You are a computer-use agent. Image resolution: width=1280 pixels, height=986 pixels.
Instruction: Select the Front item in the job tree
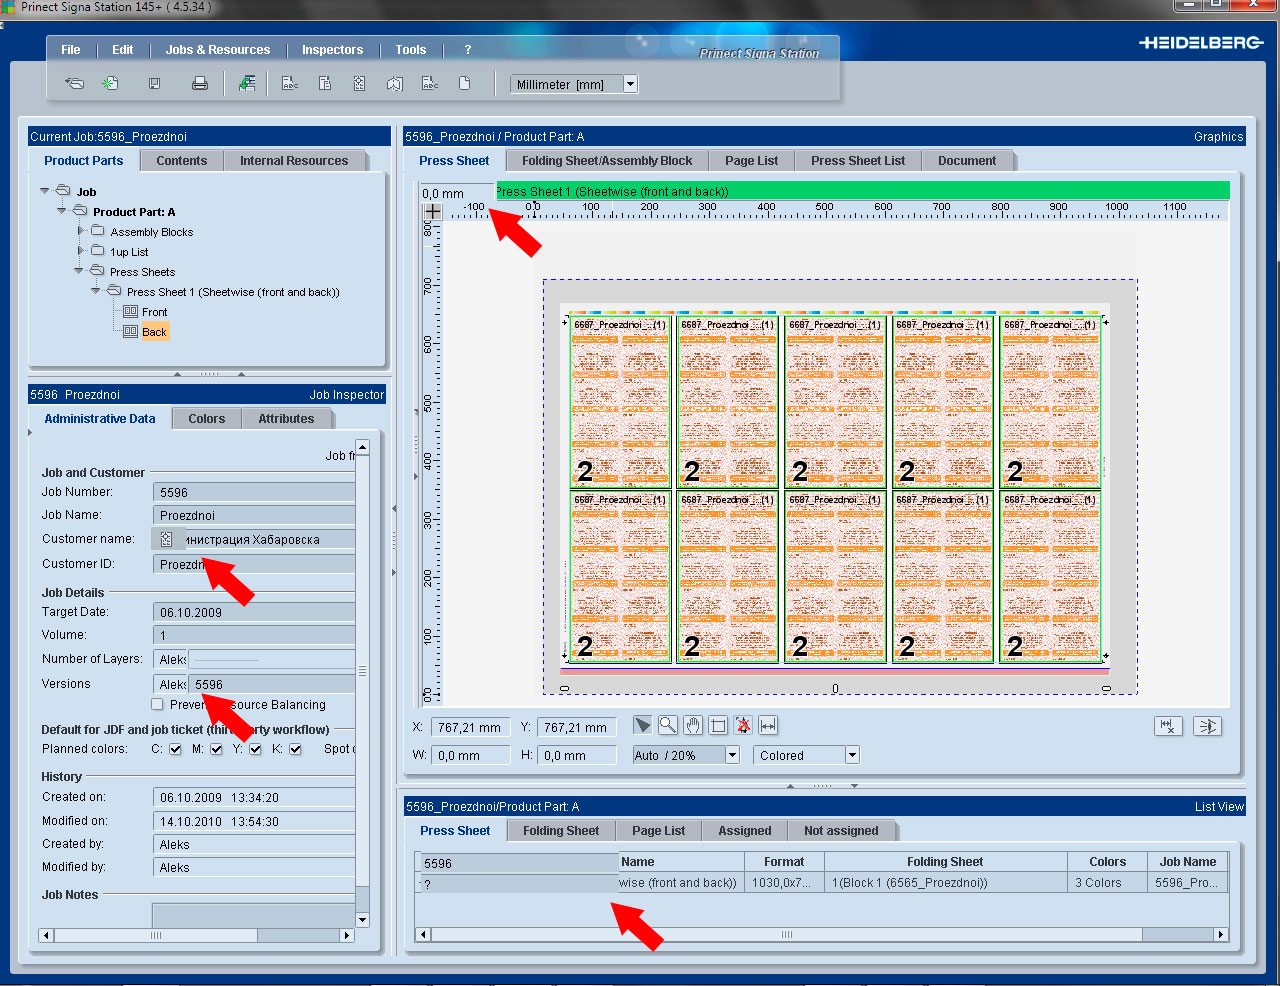(154, 312)
